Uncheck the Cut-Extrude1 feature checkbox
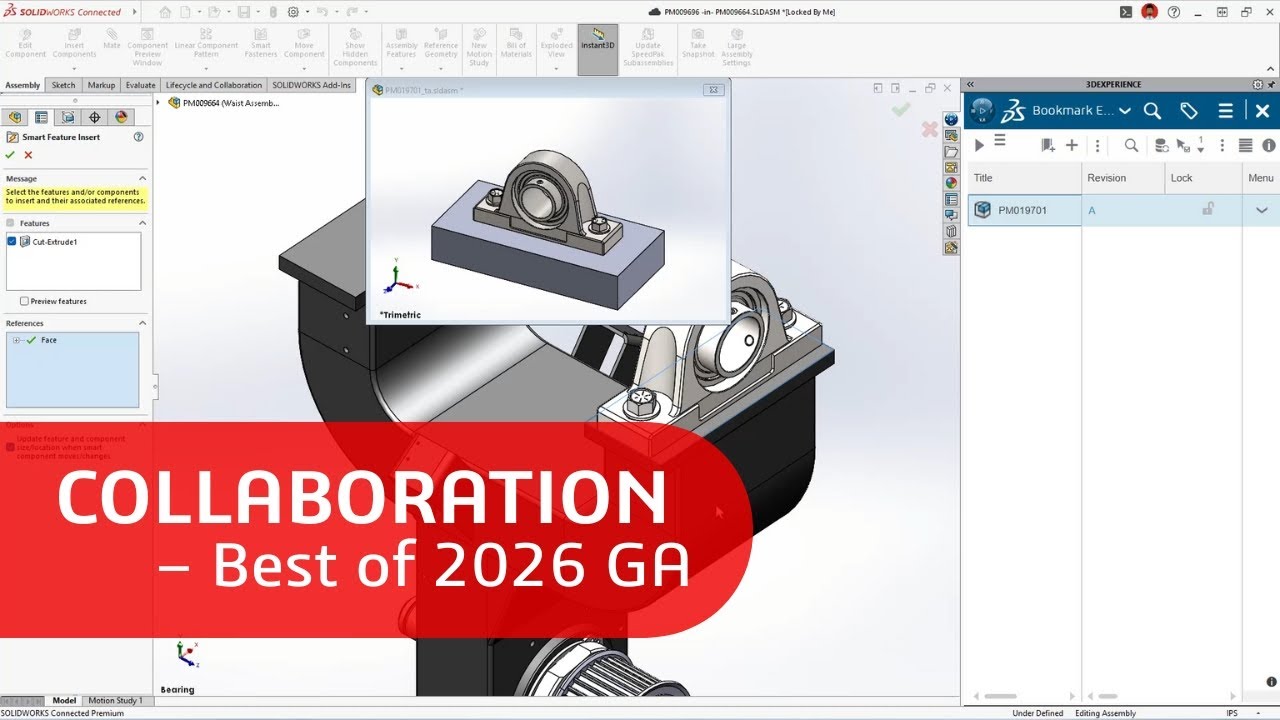 click(x=12, y=242)
